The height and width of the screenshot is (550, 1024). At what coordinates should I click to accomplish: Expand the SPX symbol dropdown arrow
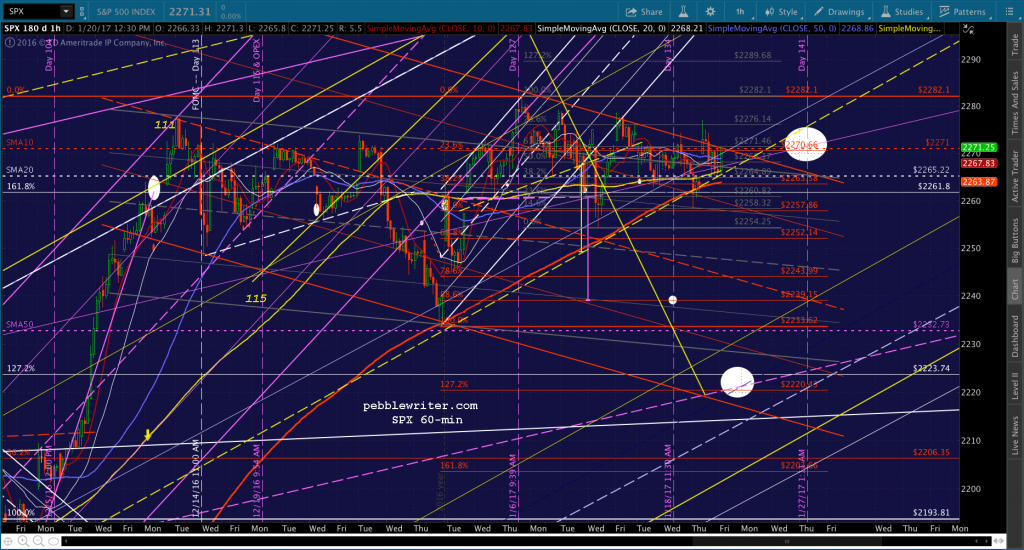click(x=66, y=12)
